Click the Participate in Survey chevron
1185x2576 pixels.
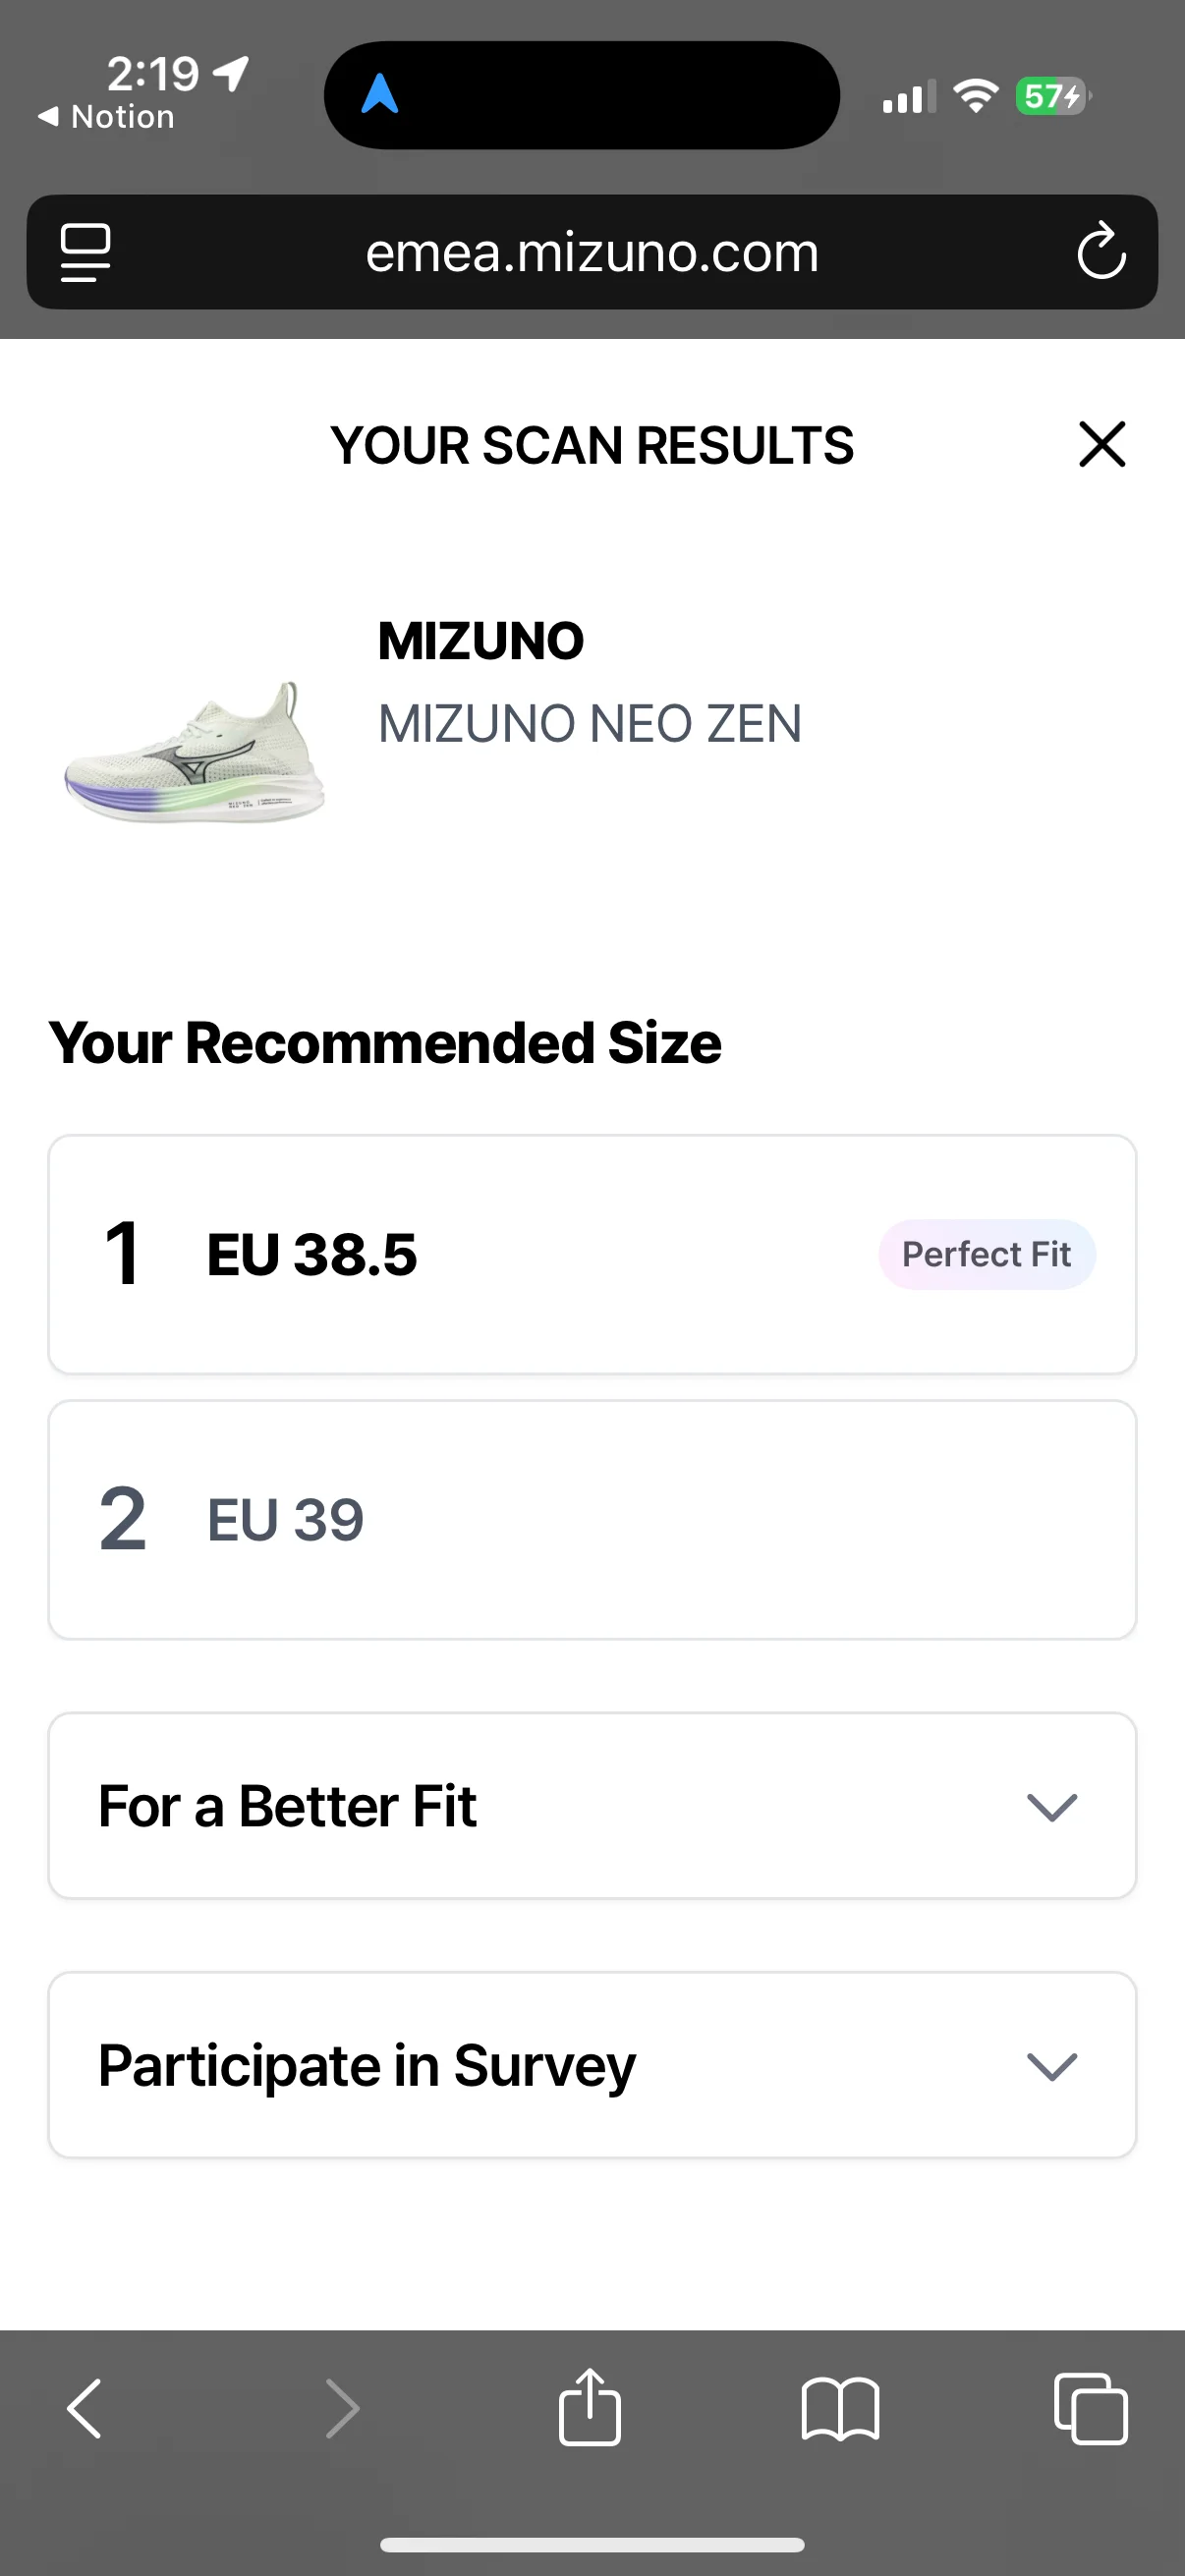[1052, 2066]
